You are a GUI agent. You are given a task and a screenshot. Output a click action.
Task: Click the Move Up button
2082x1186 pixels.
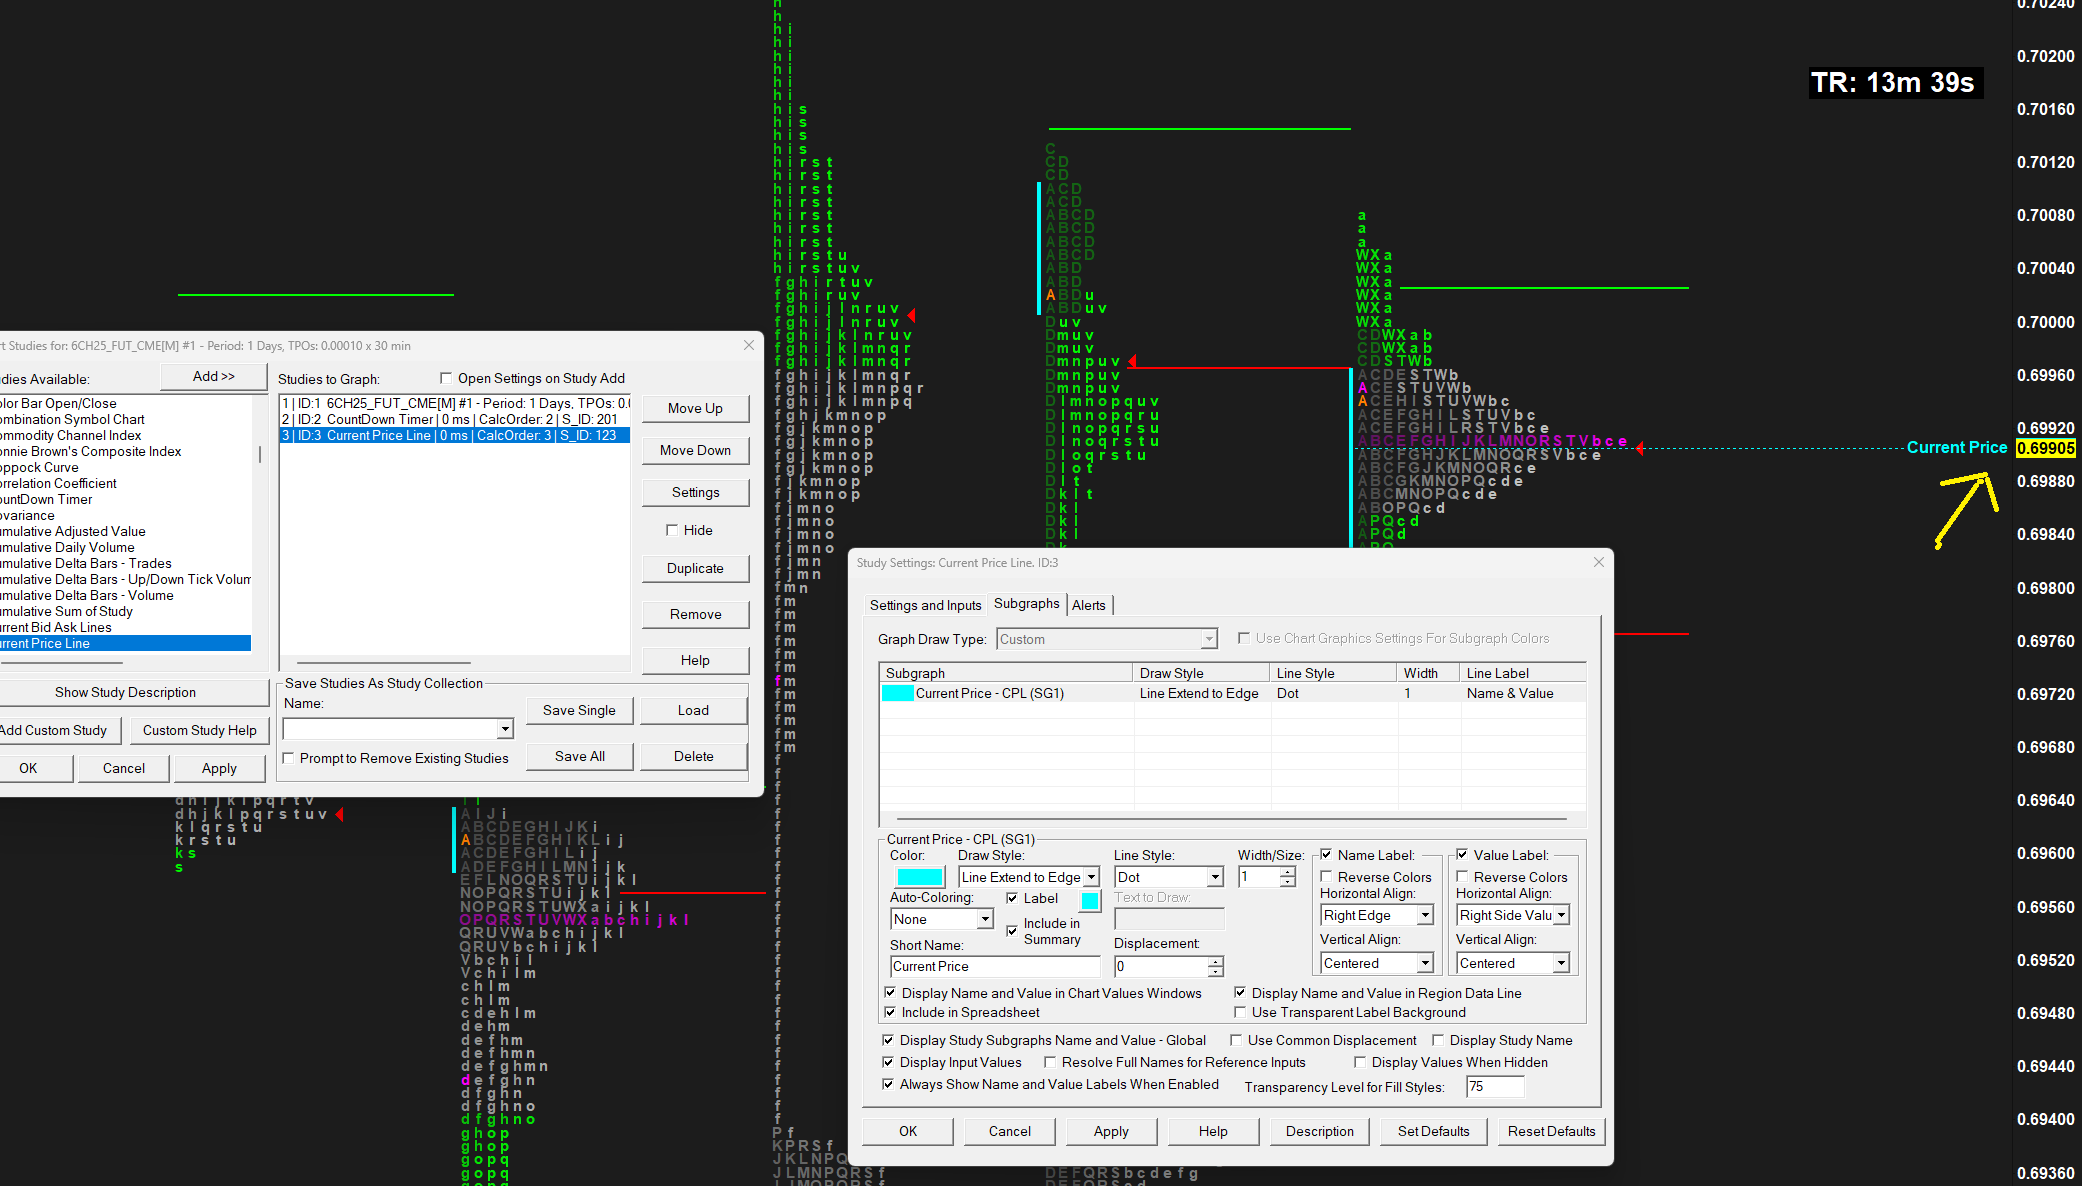(x=695, y=408)
